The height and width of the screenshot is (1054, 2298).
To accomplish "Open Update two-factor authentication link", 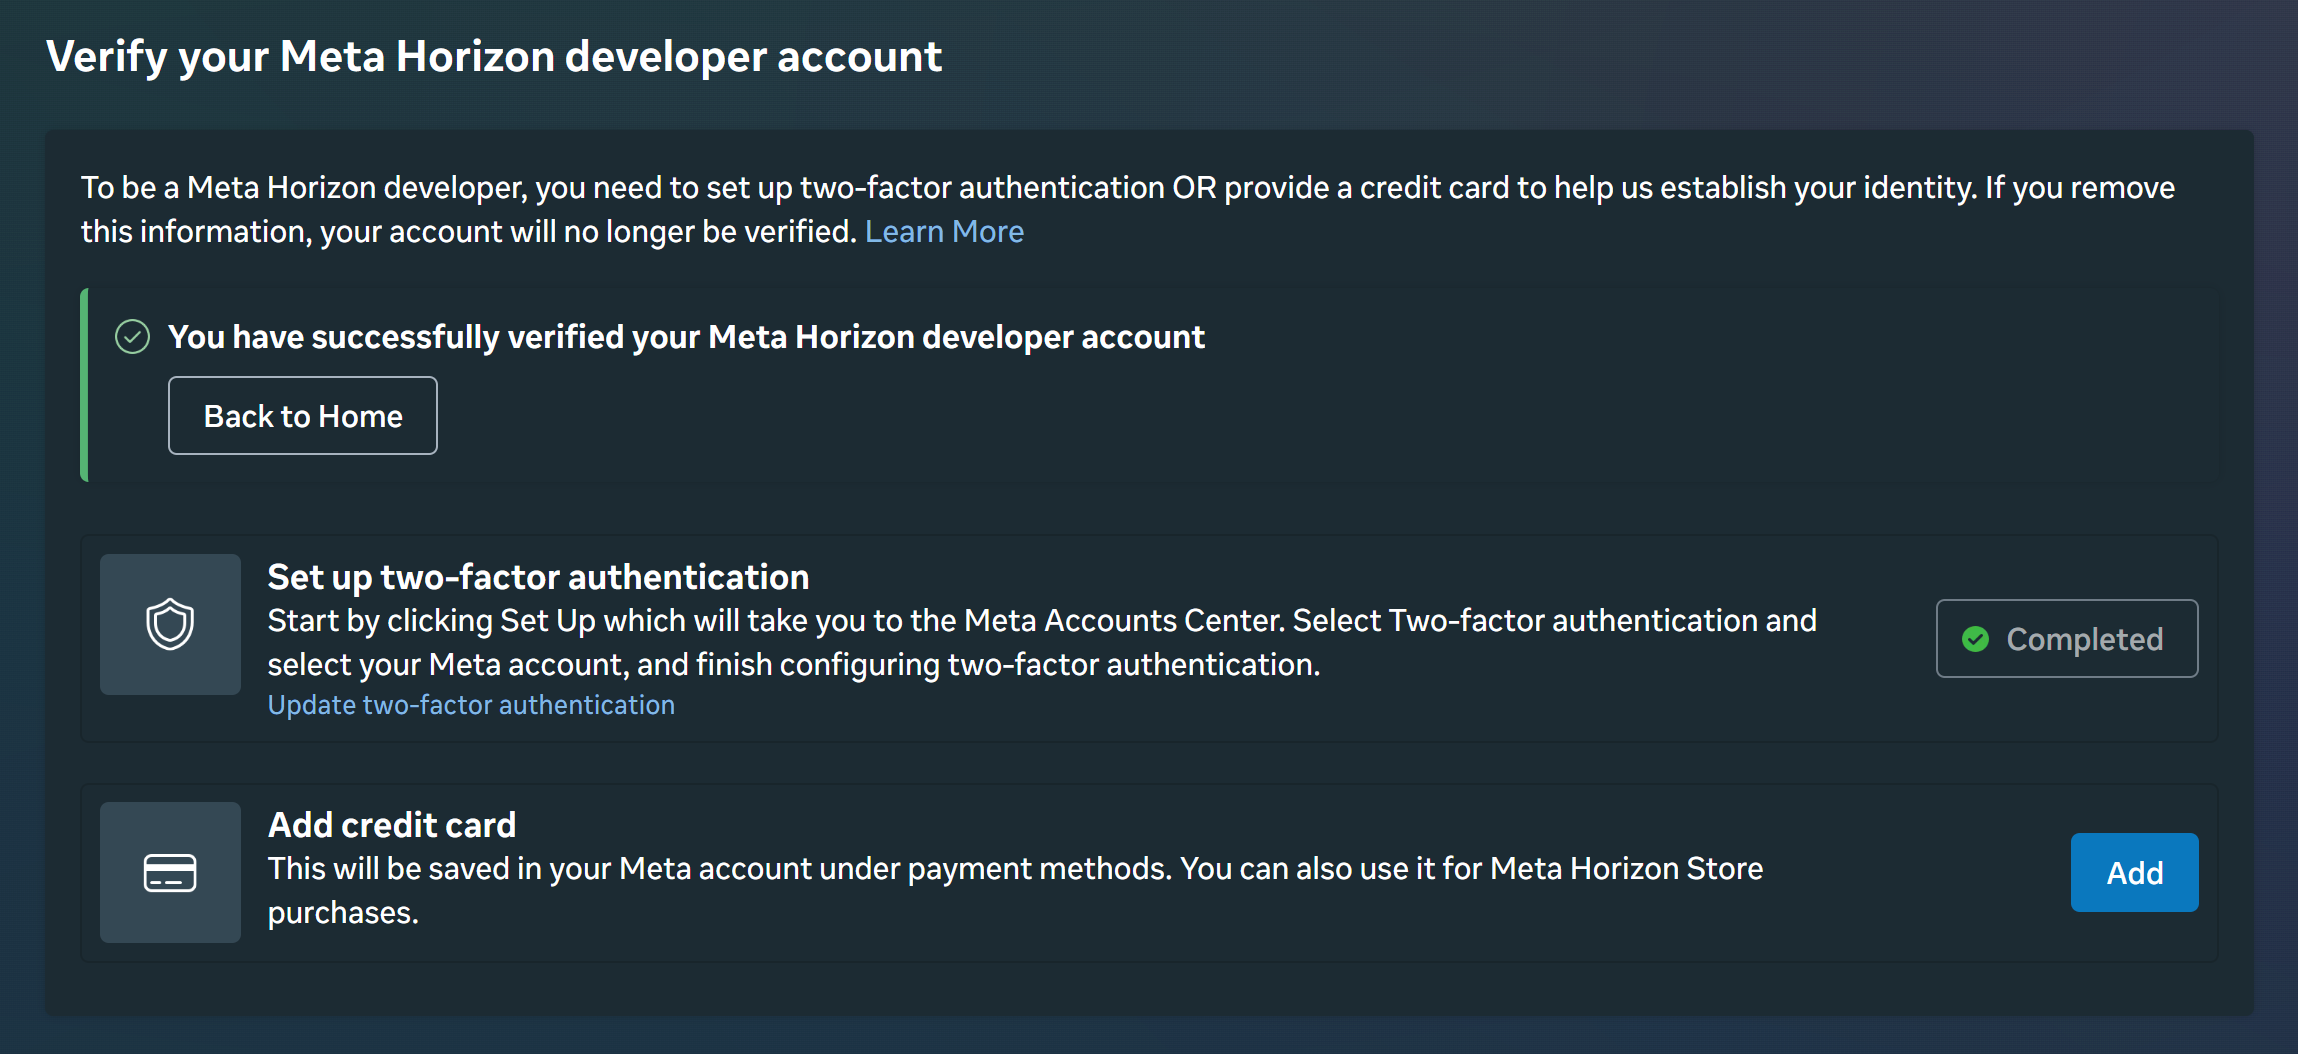I will coord(471,705).
